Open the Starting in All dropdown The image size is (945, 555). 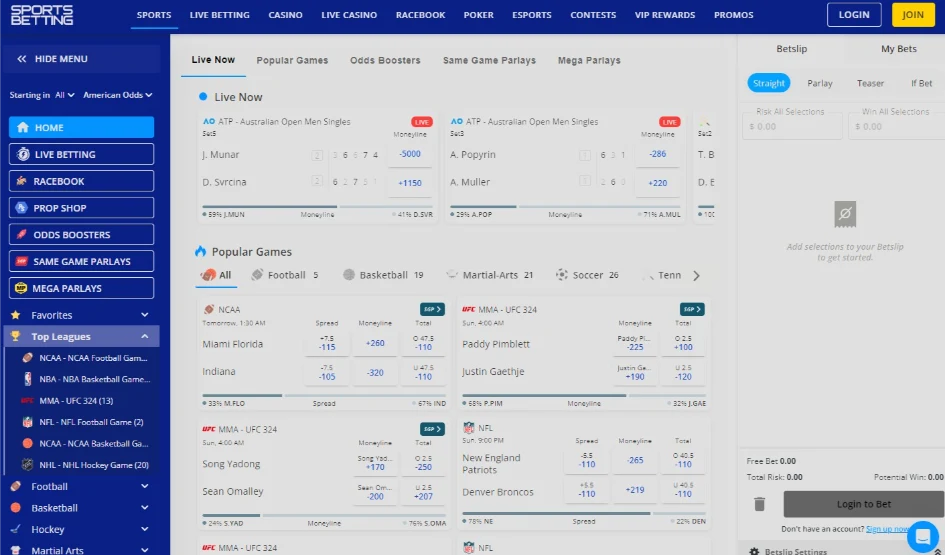click(64, 95)
